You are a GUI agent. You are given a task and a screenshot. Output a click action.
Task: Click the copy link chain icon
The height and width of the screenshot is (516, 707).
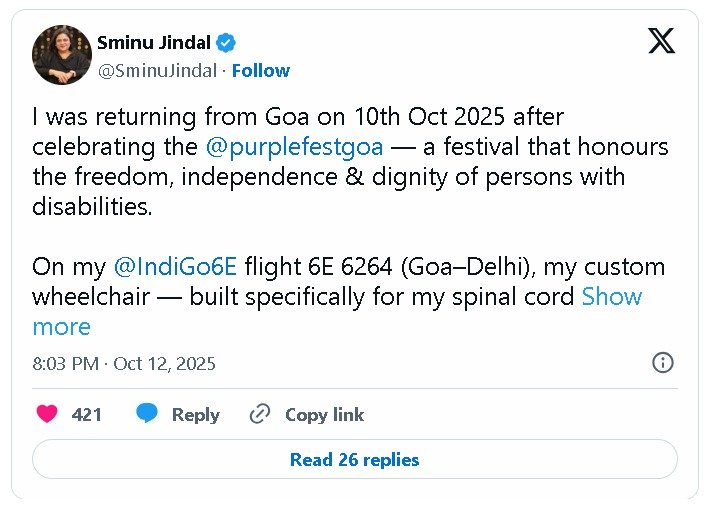260,414
